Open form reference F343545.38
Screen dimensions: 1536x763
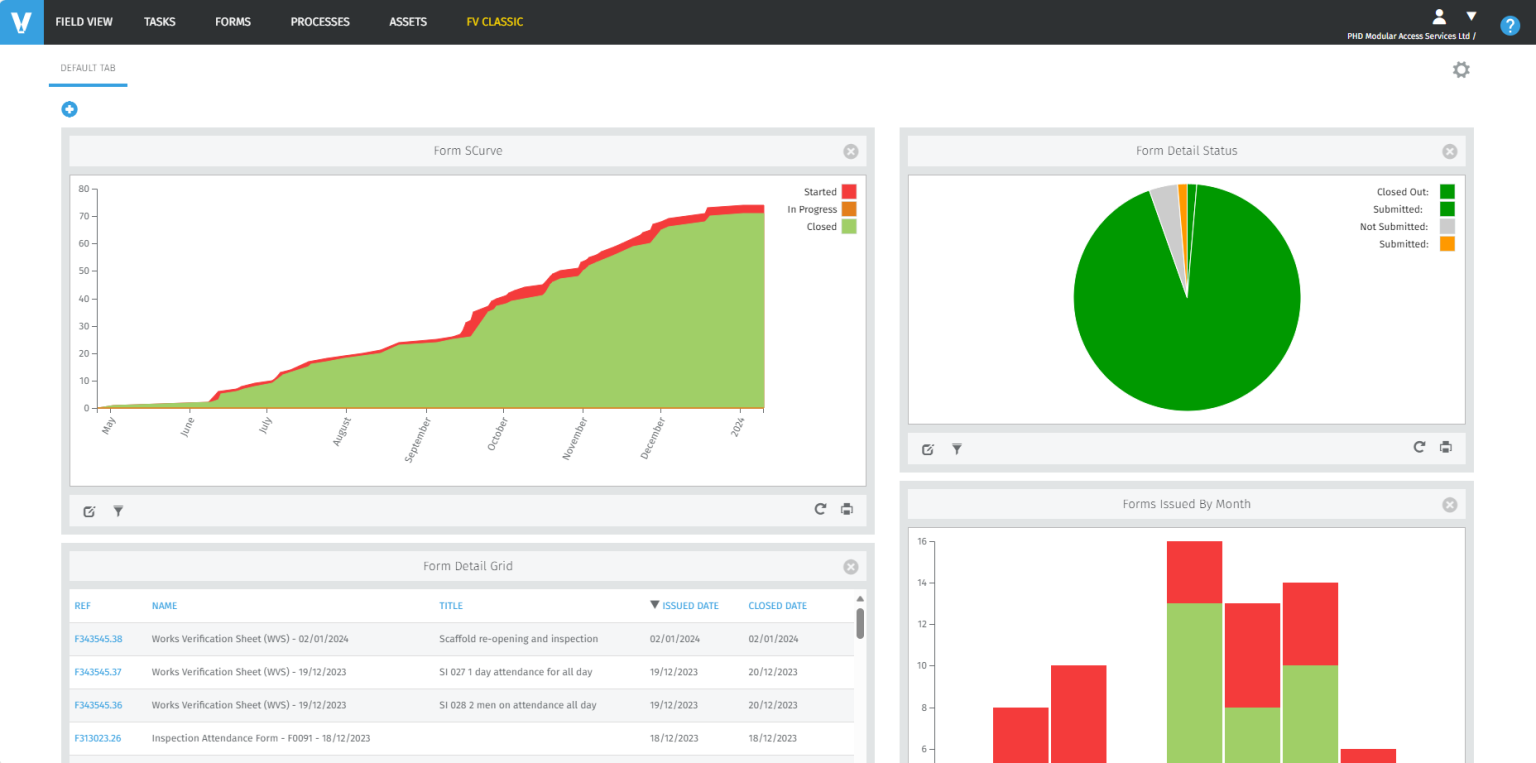[98, 639]
